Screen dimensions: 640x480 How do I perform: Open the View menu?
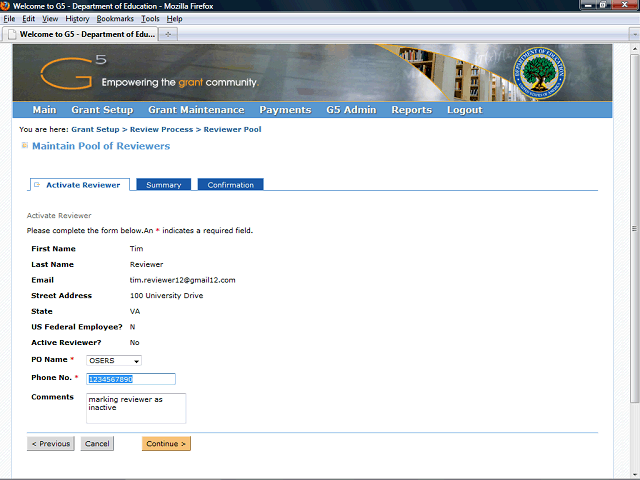(50, 19)
